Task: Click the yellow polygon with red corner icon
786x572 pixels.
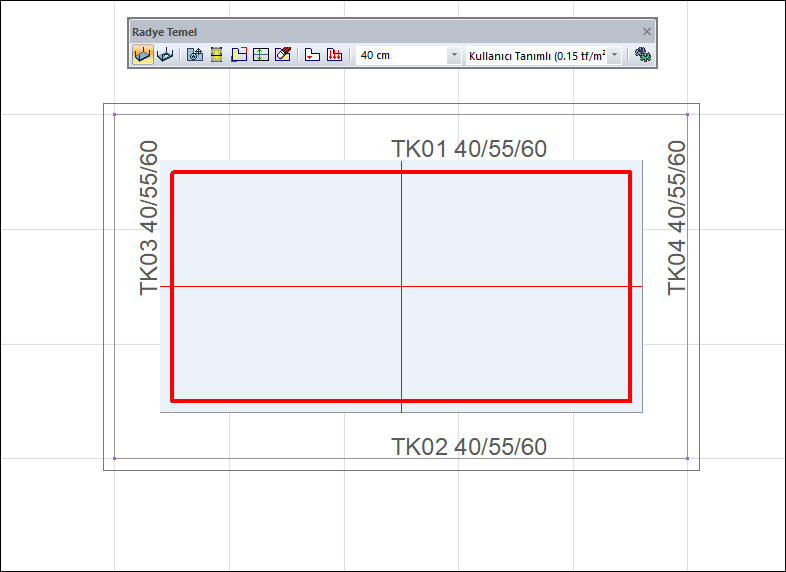Action: click(239, 55)
